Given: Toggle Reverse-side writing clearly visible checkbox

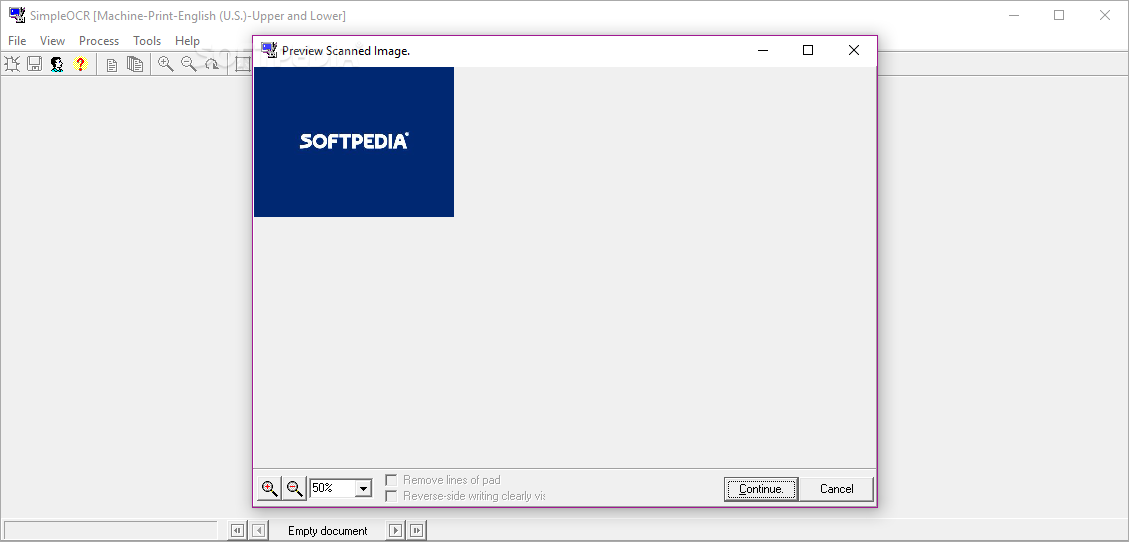Looking at the screenshot, I should [392, 496].
